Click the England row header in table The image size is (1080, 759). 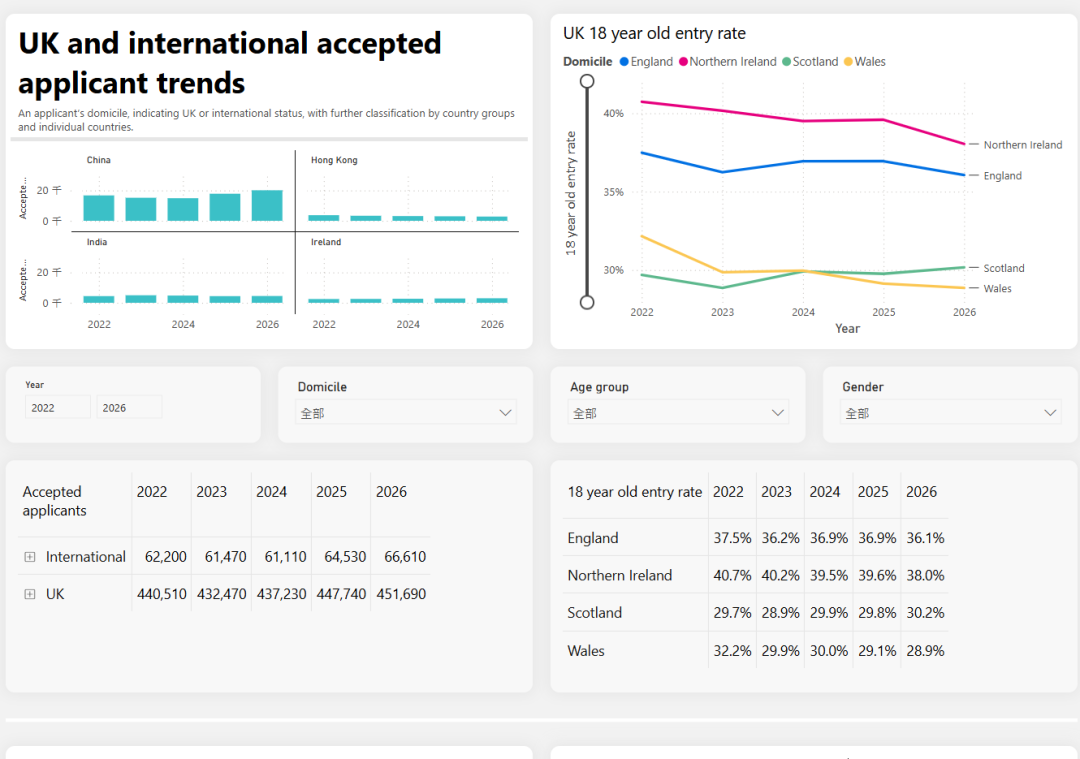(x=593, y=538)
